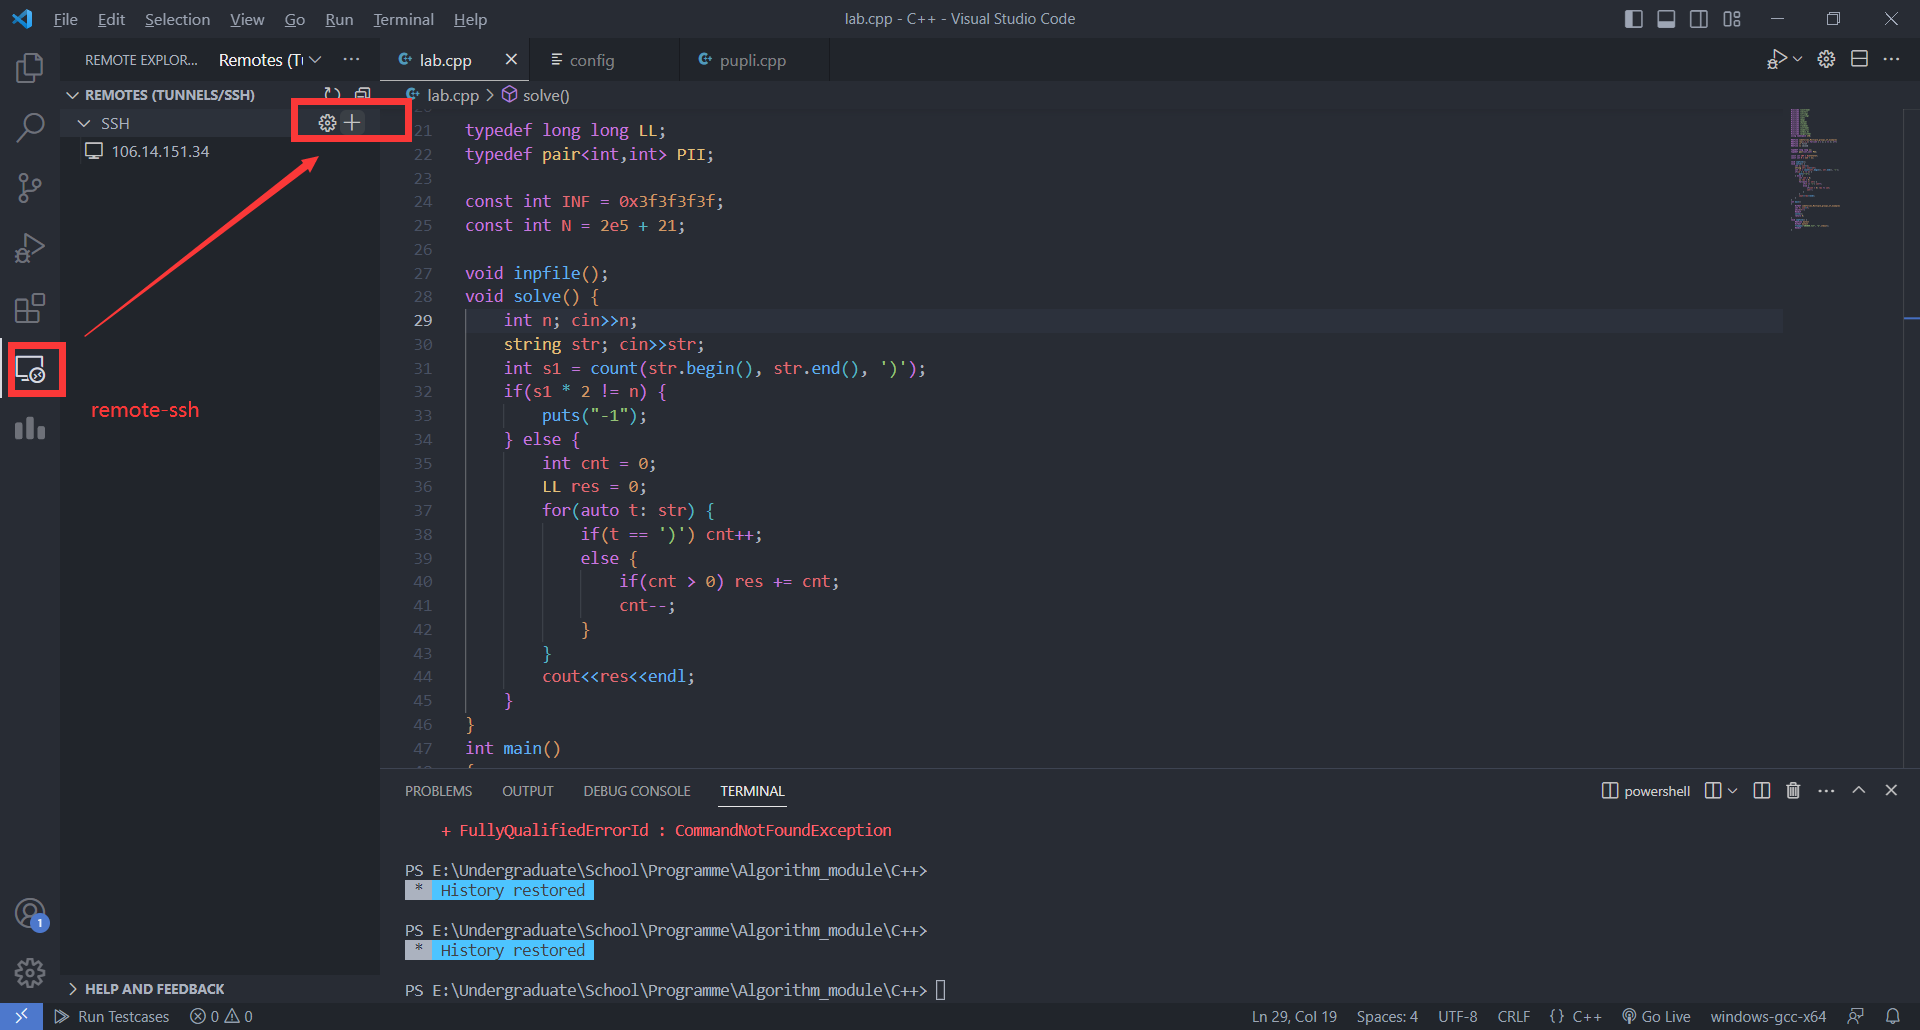Screen dimensions: 1920x1030
Task: Click Run Testcases in status bar
Action: (111, 1016)
